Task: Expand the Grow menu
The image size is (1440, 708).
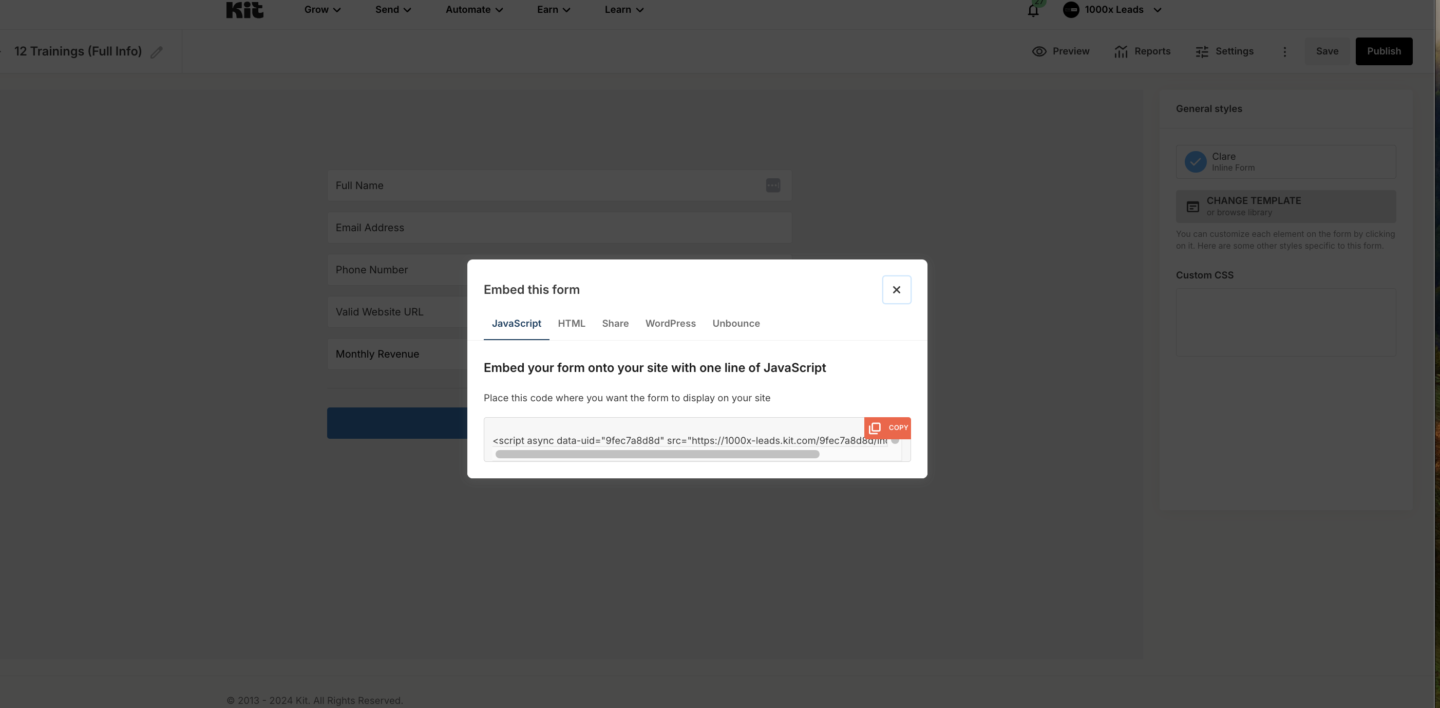Action: pyautogui.click(x=322, y=10)
